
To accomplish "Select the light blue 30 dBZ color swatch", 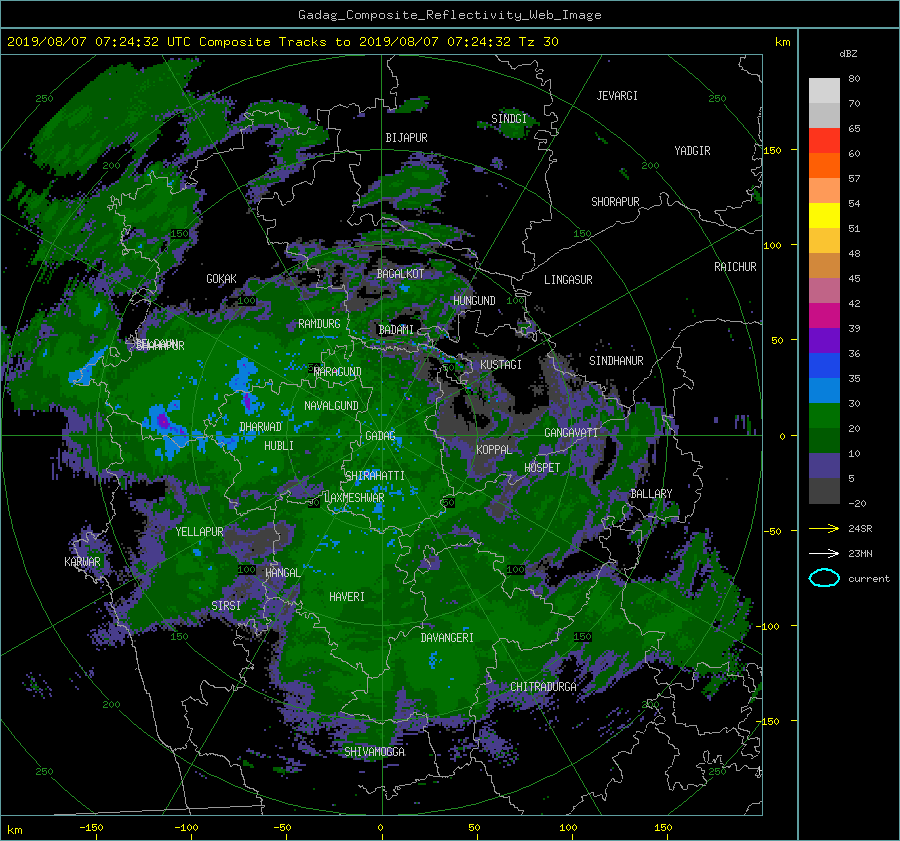I will [x=824, y=390].
